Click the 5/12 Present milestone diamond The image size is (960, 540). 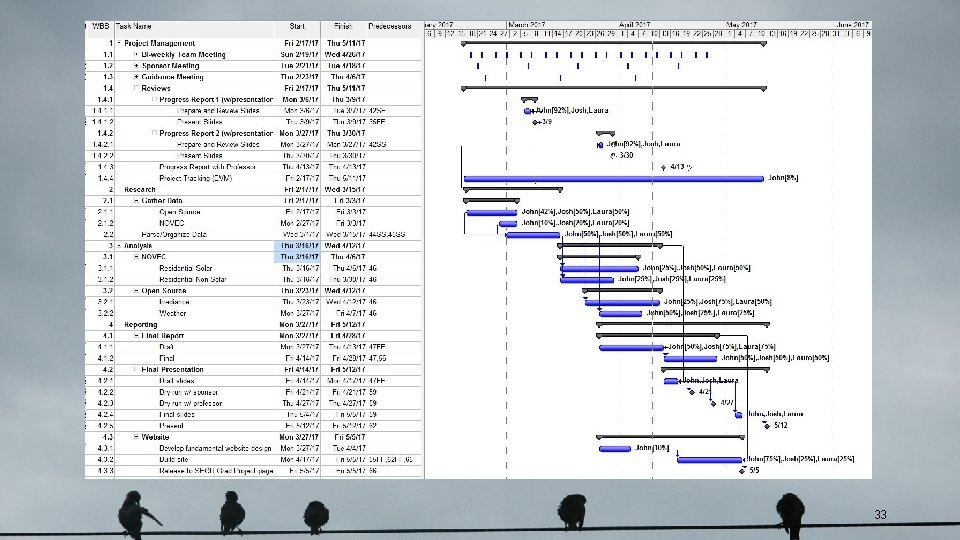point(767,426)
